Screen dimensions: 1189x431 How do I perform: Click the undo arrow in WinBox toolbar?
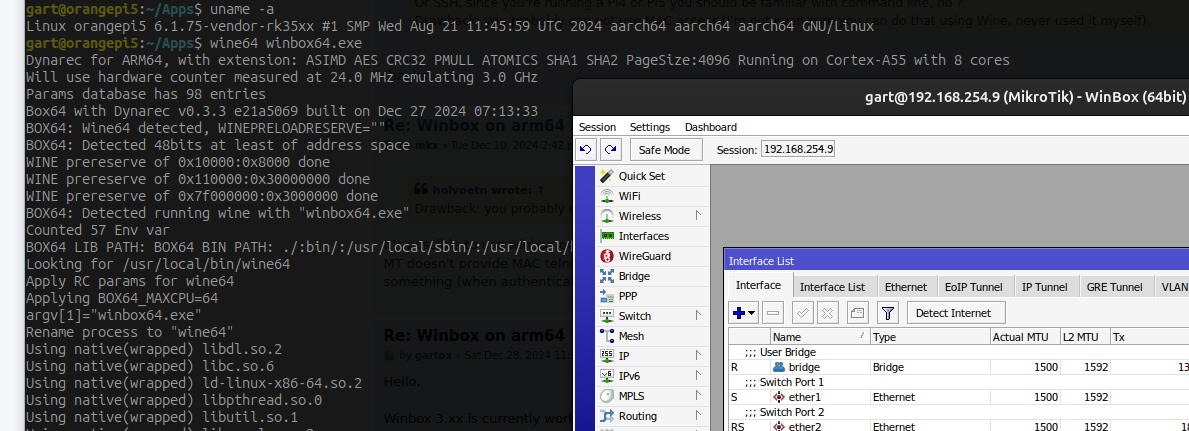(x=586, y=149)
